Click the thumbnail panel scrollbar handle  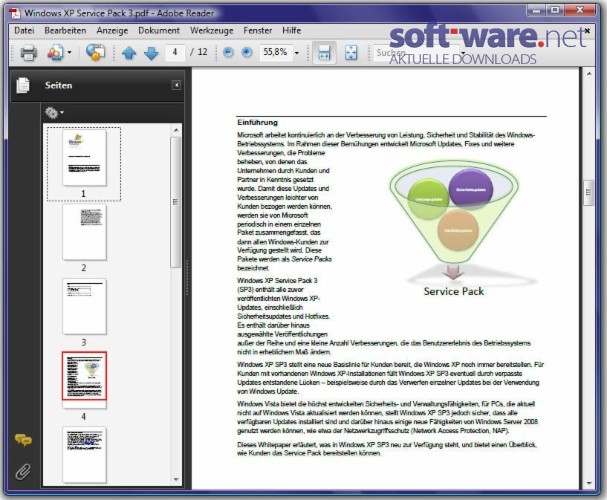[176, 202]
